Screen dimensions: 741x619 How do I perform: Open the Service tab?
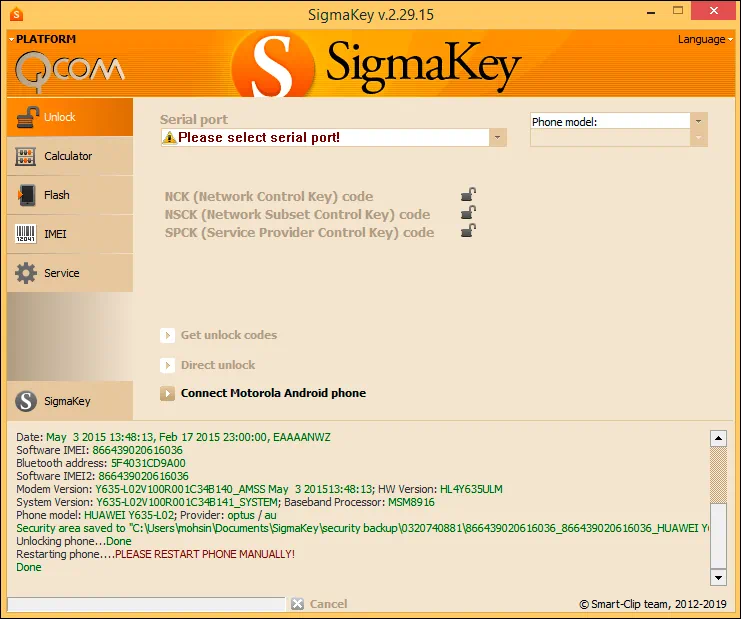coord(70,273)
